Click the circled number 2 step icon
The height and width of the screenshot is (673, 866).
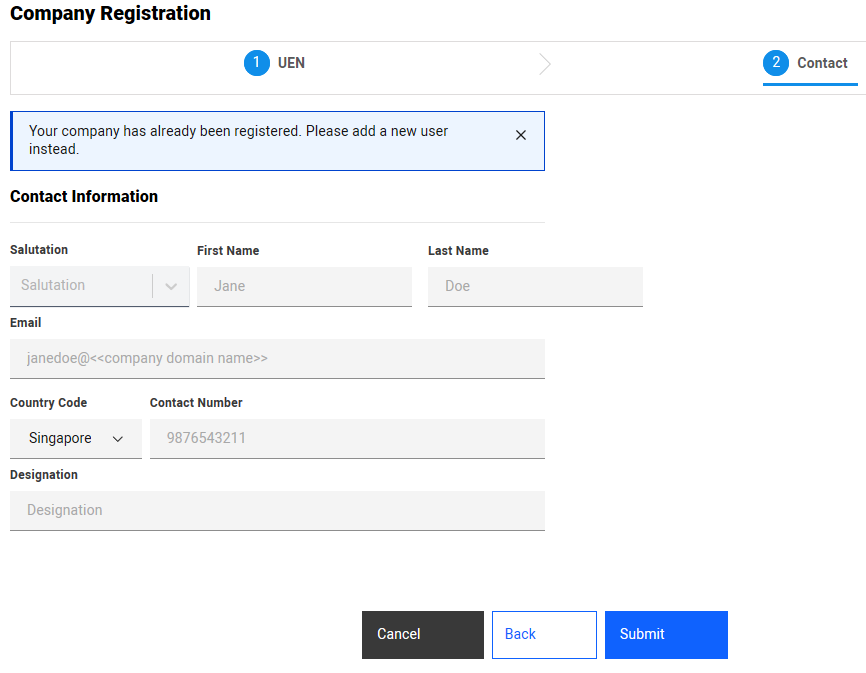click(776, 63)
